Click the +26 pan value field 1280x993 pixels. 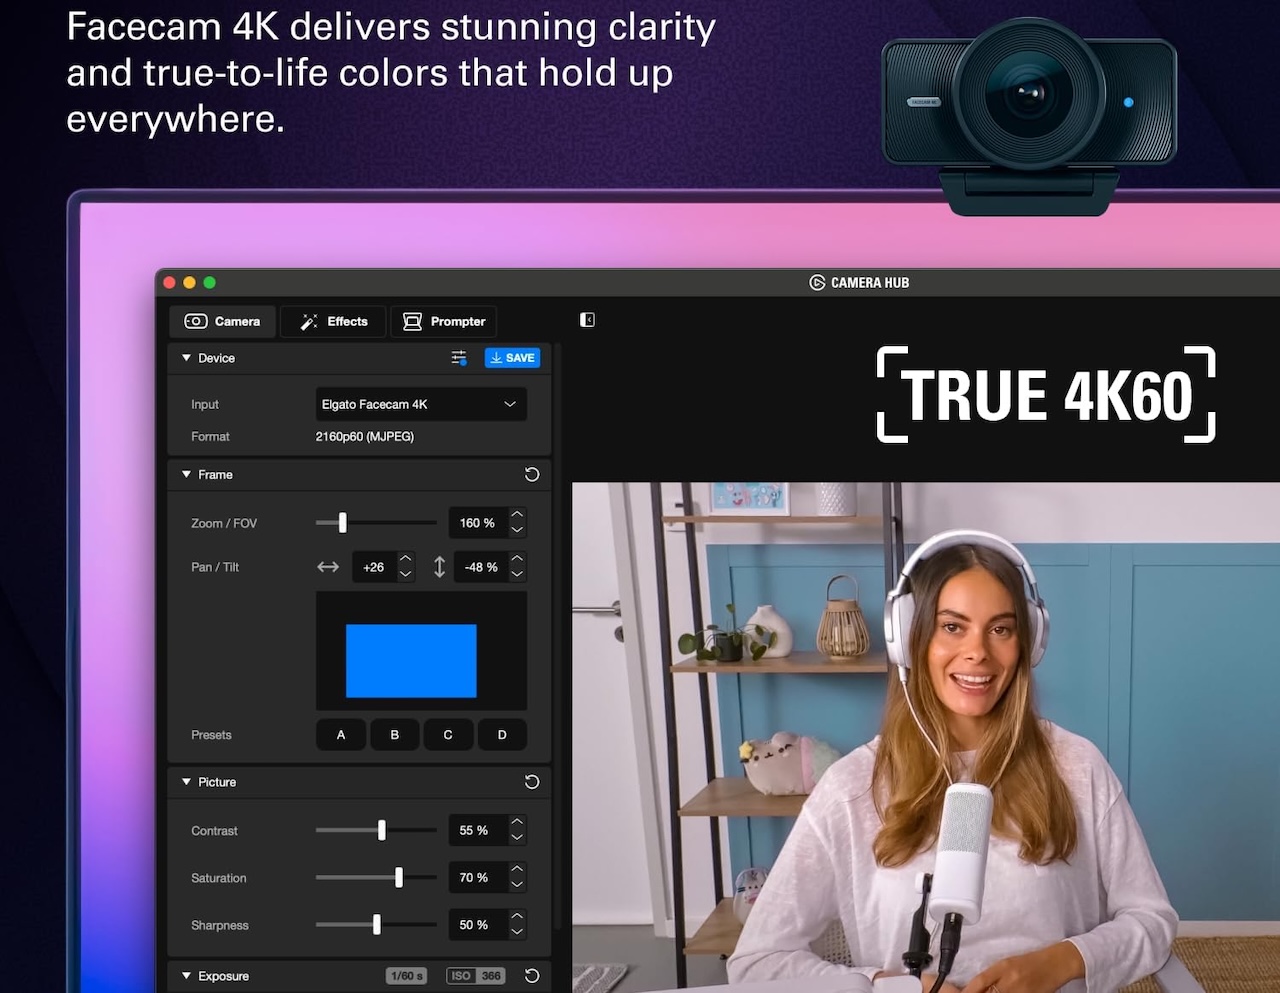(374, 567)
